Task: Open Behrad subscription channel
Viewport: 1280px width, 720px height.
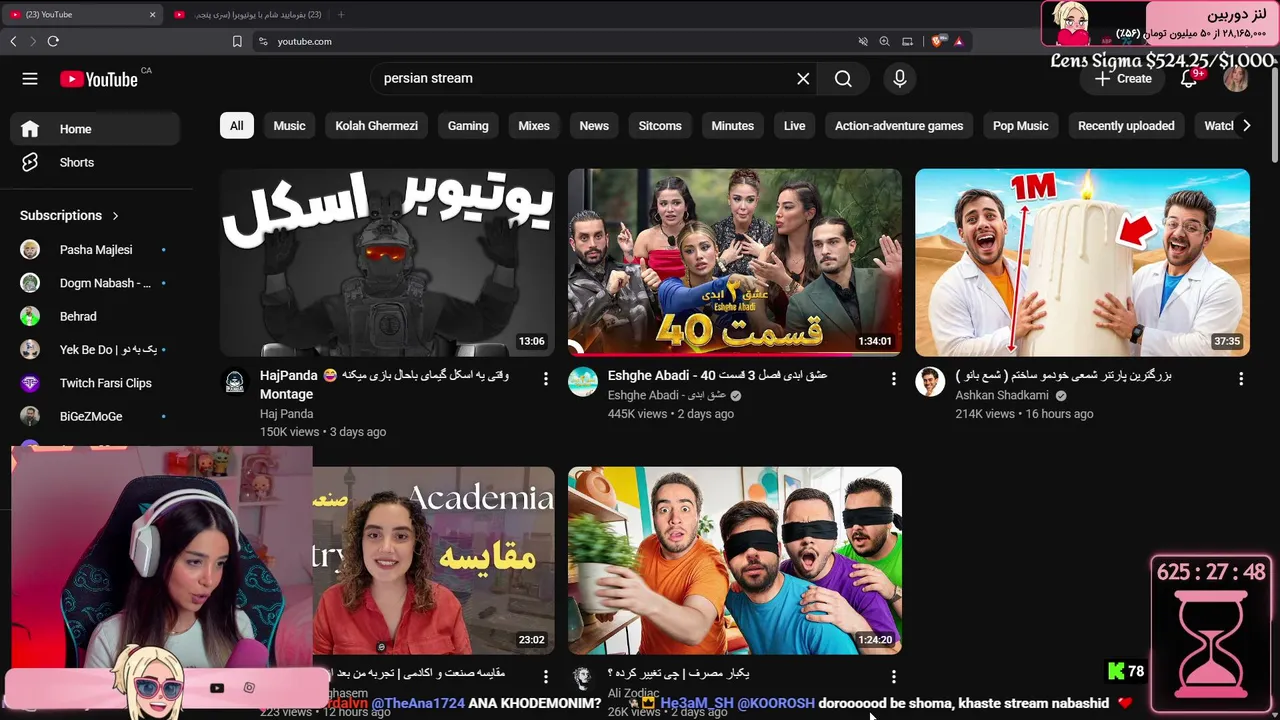Action: tap(95, 316)
